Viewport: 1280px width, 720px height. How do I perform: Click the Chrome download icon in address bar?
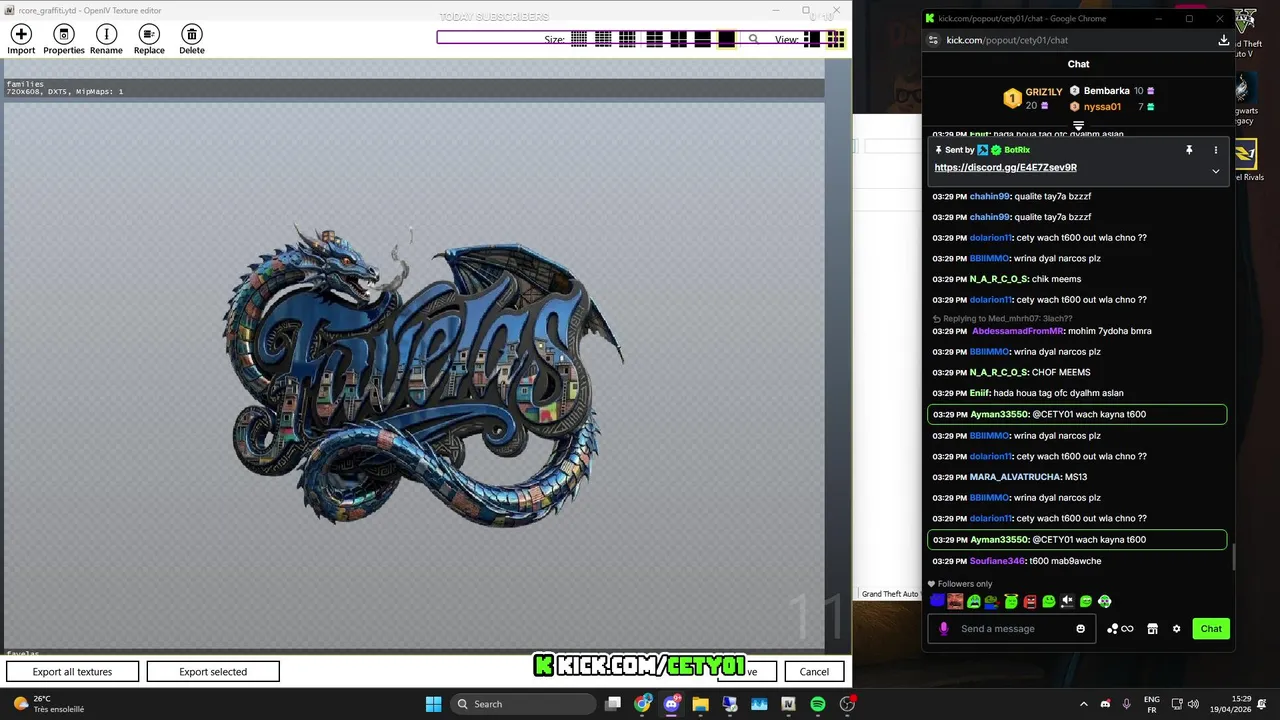[1223, 40]
